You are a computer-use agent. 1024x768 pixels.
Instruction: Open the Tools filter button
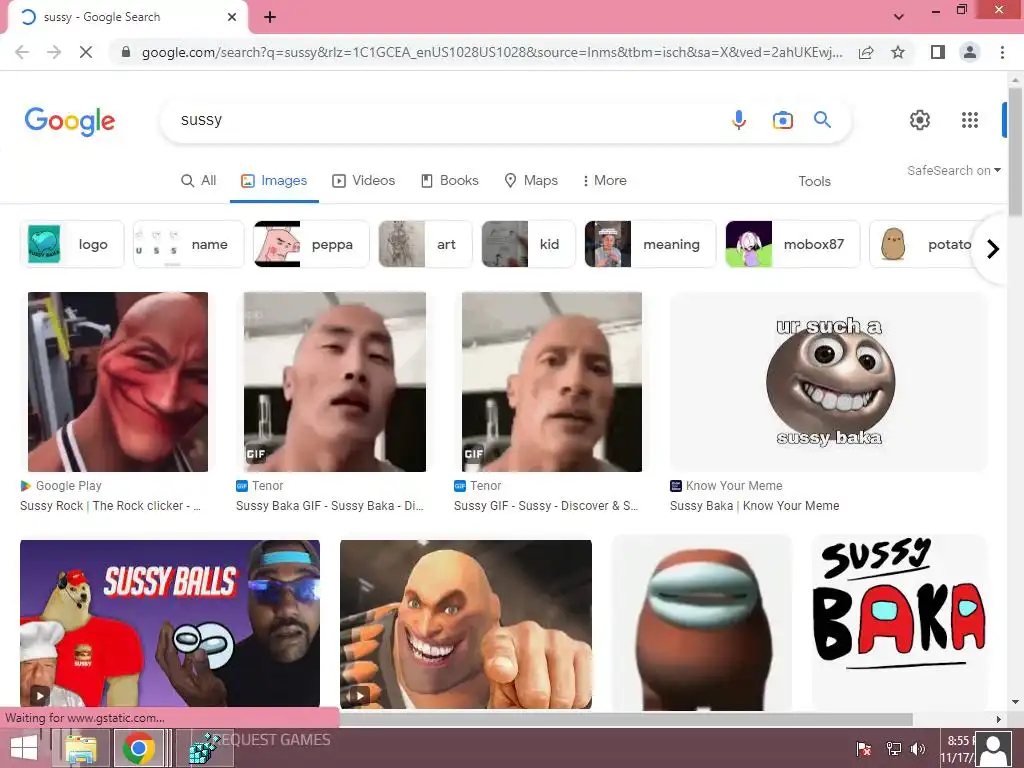tap(814, 182)
